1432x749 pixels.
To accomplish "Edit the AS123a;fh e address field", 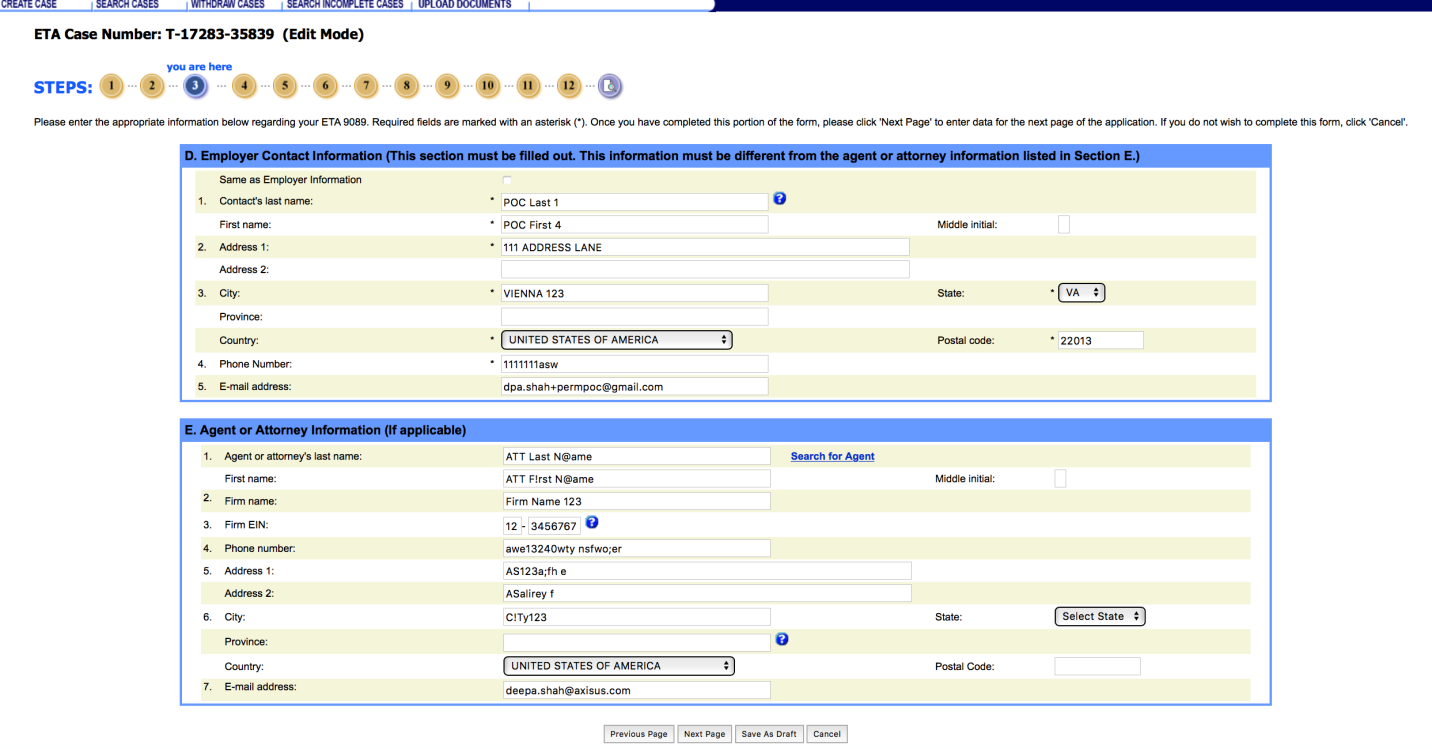I will tap(707, 571).
